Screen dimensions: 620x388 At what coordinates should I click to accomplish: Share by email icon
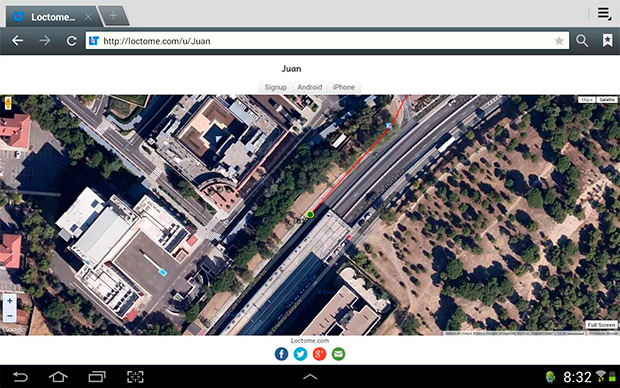pos(338,354)
